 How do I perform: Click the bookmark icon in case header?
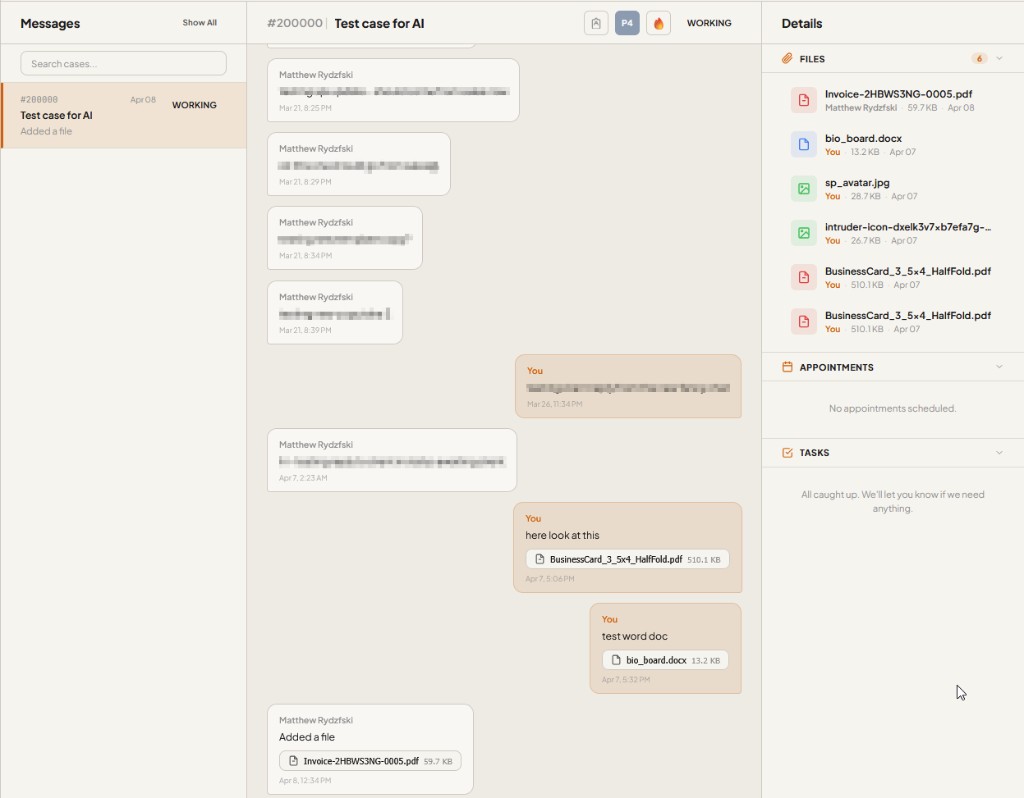coord(596,24)
